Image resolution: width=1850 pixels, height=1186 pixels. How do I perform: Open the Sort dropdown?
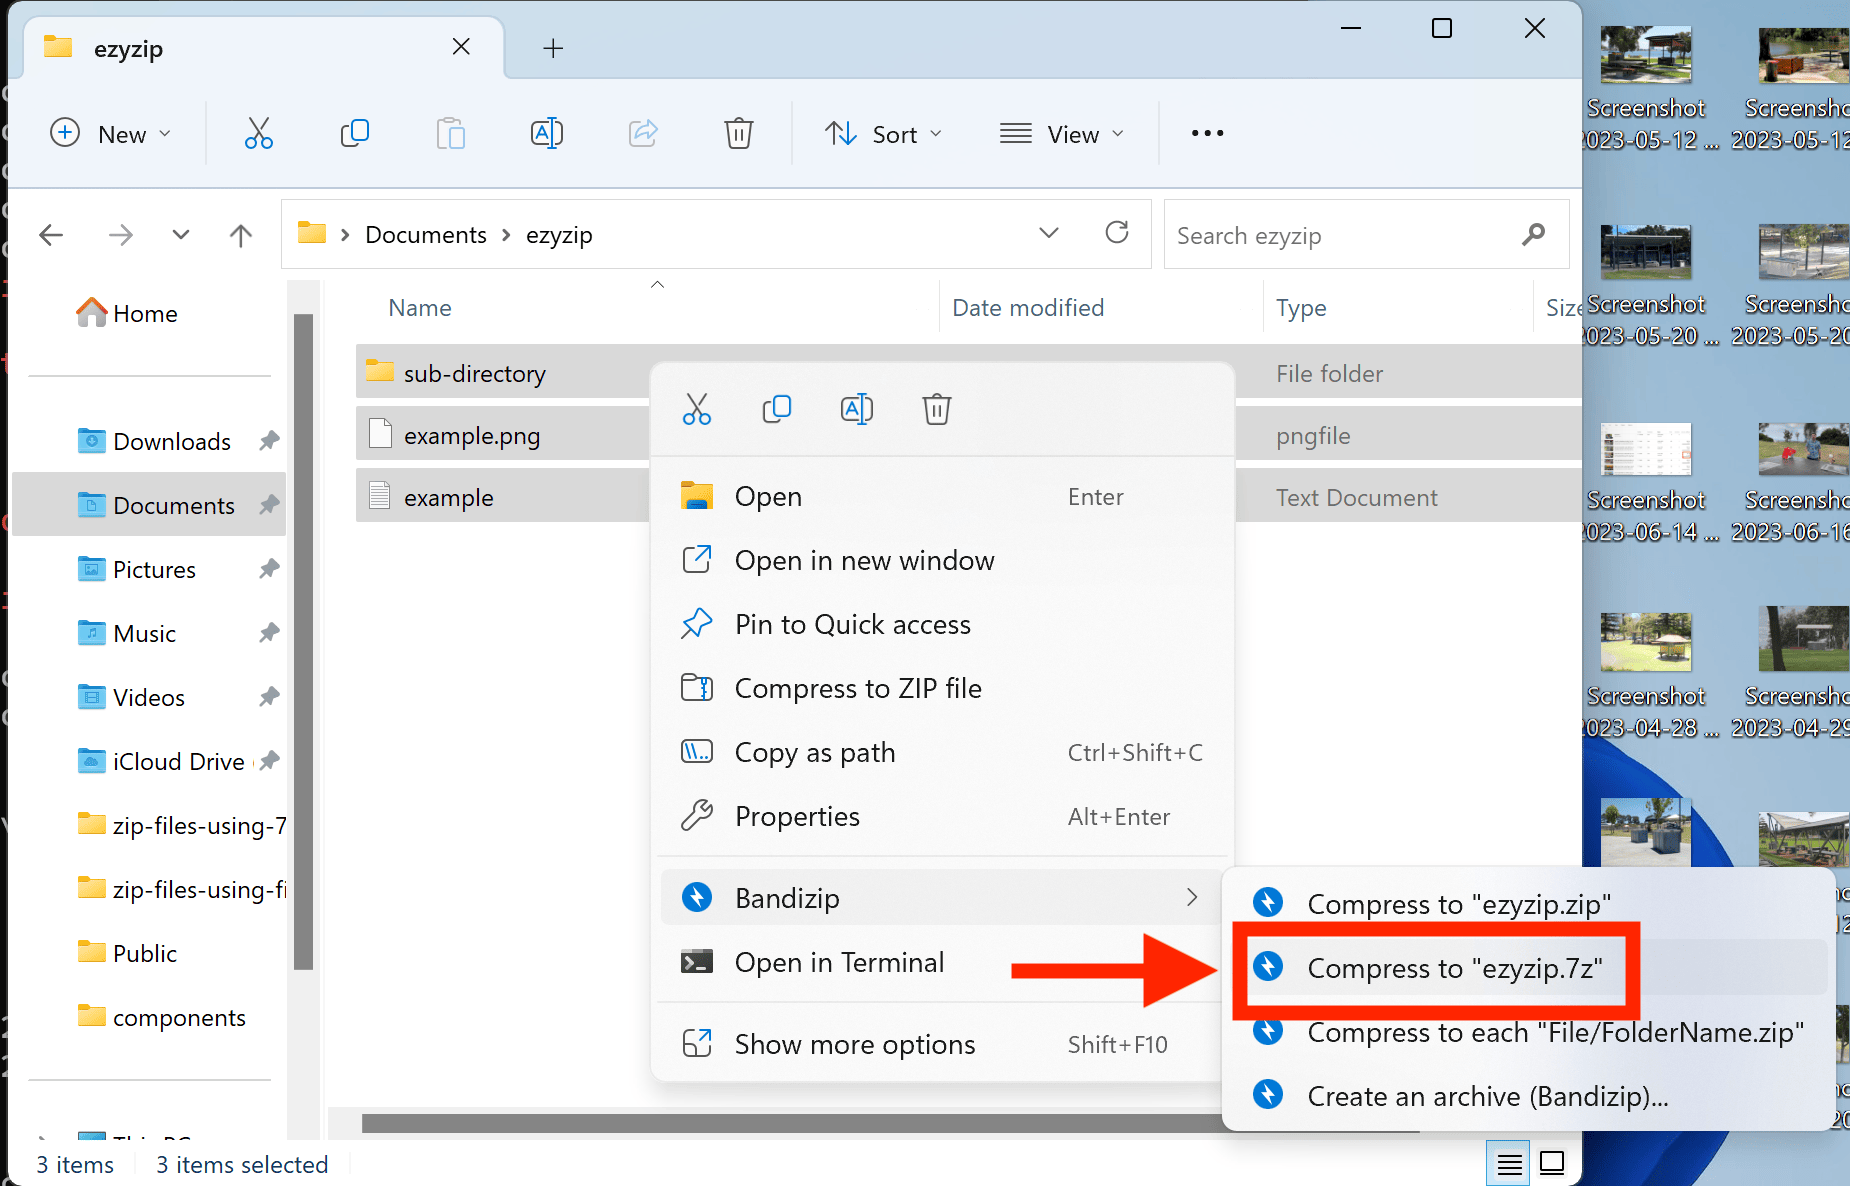pos(884,133)
